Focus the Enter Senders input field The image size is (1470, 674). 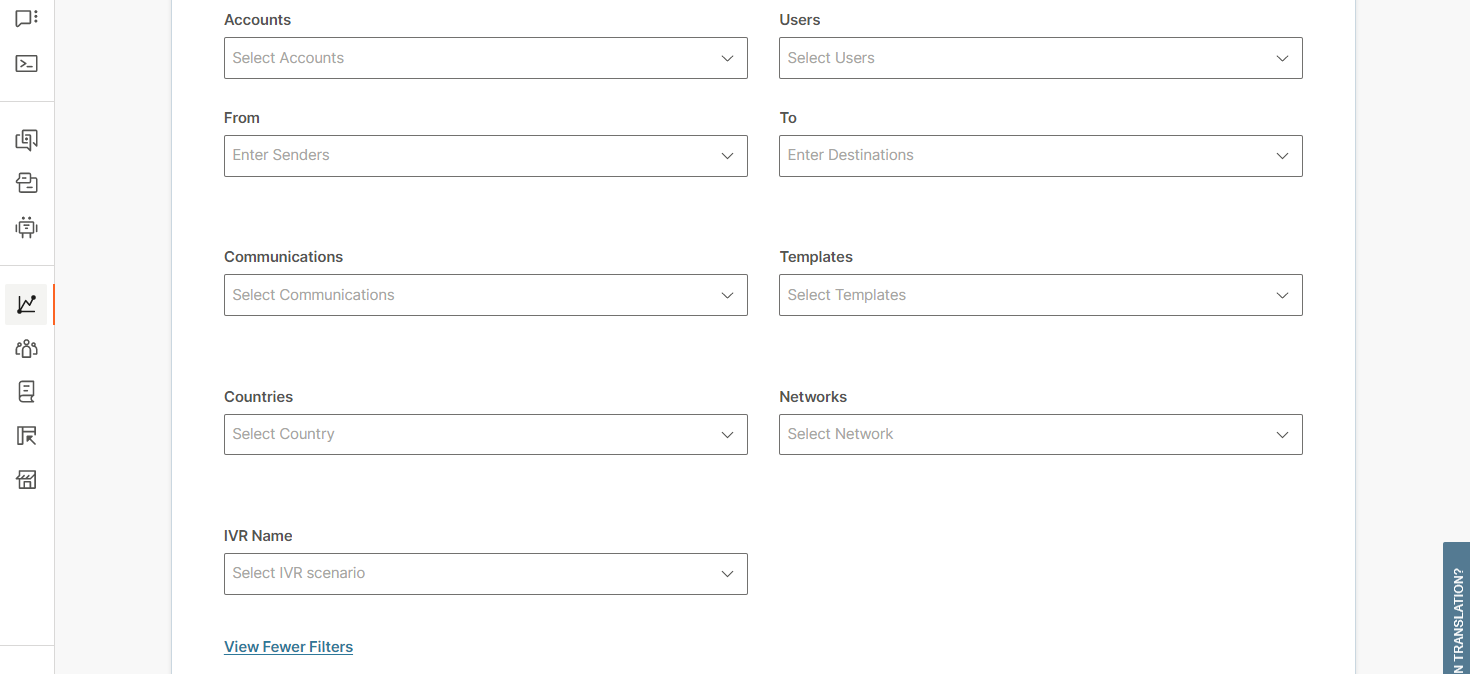tap(470, 156)
